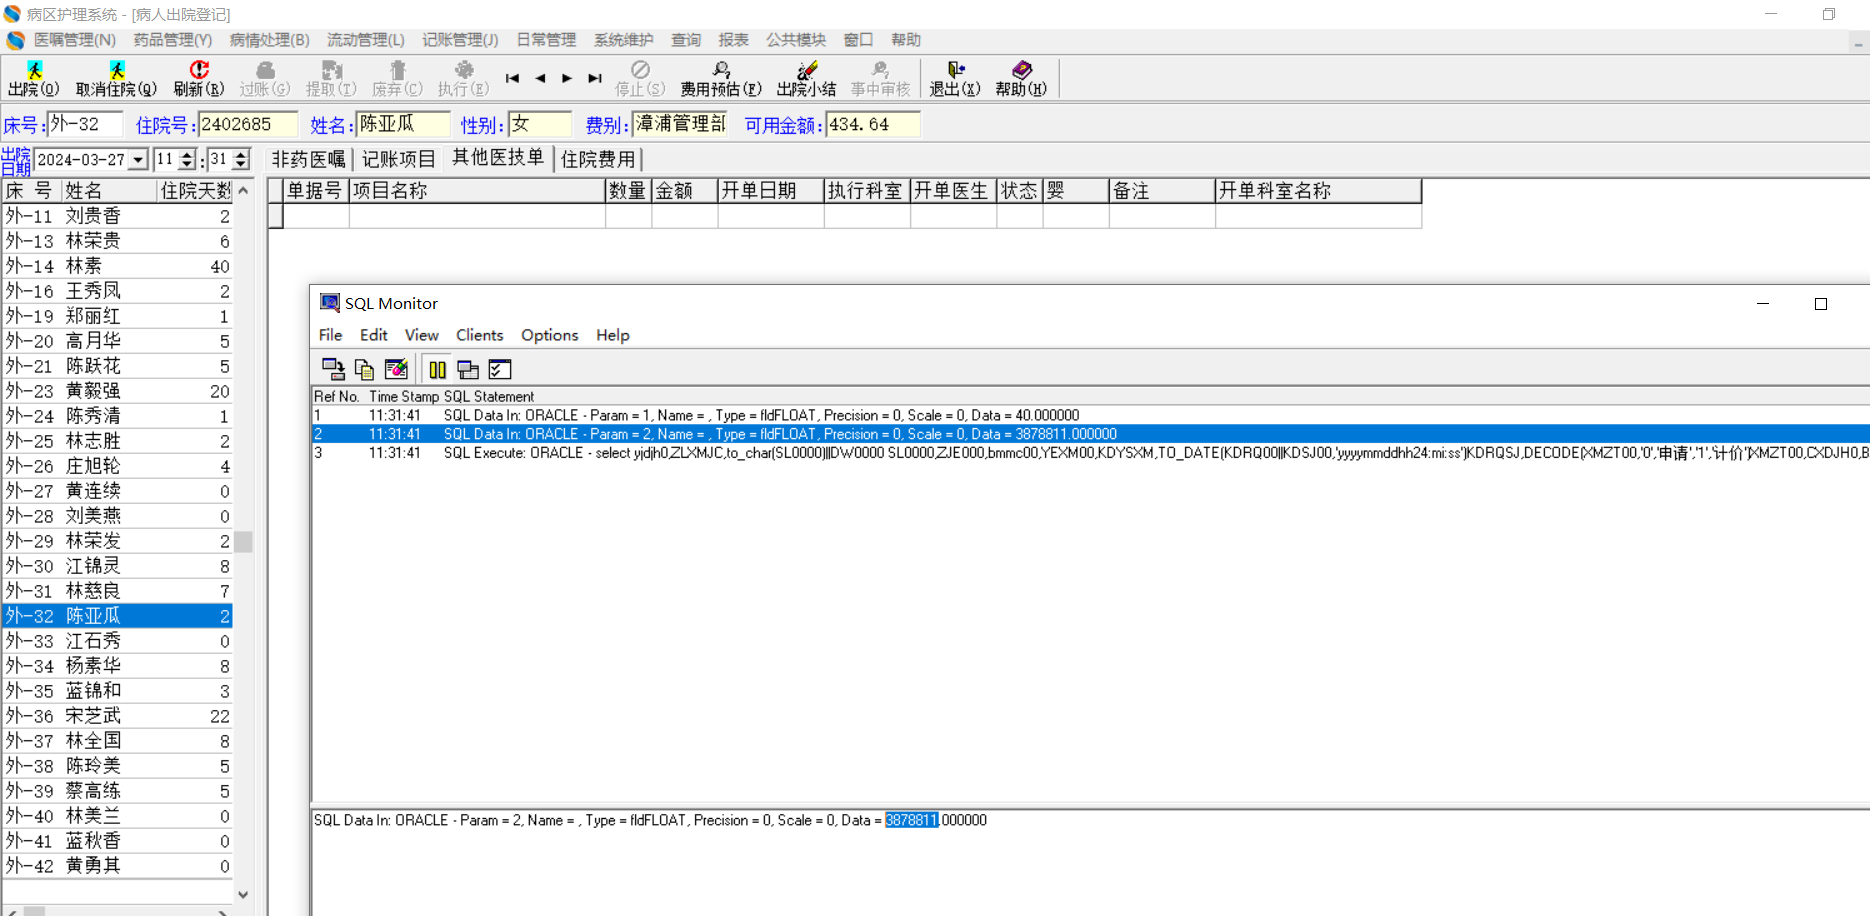Jump to the last record arrow
The width and height of the screenshot is (1870, 916).
click(595, 78)
